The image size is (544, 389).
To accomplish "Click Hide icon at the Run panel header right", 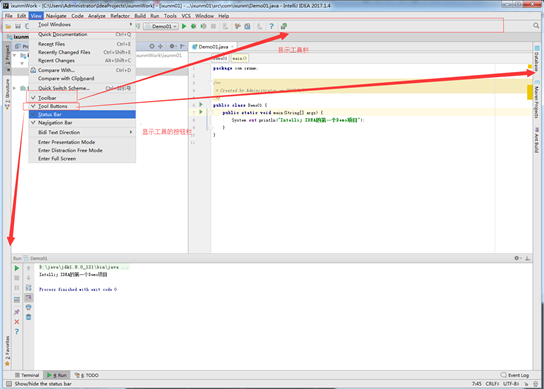I will point(527,258).
